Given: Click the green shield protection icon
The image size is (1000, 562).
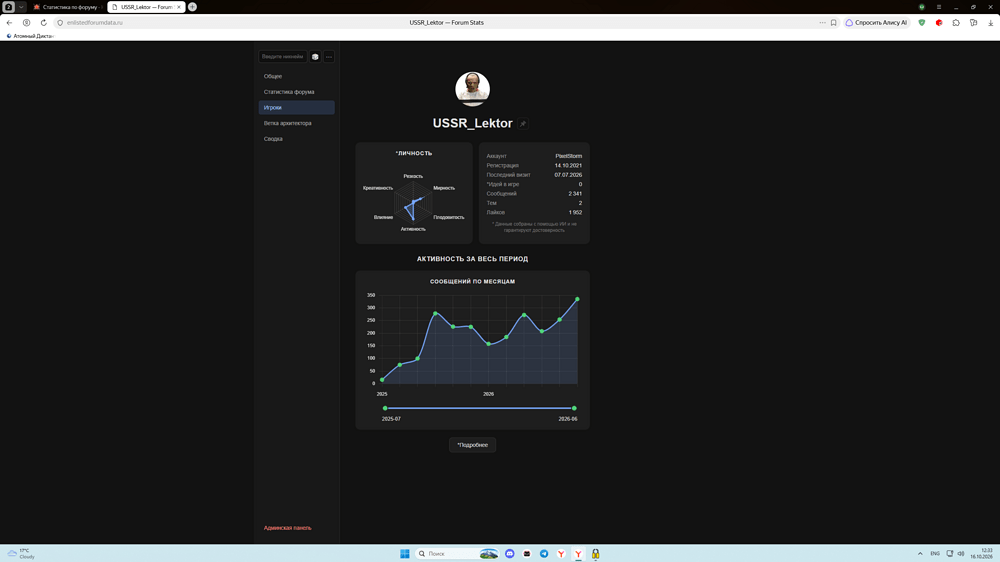Looking at the screenshot, I should tap(922, 22).
